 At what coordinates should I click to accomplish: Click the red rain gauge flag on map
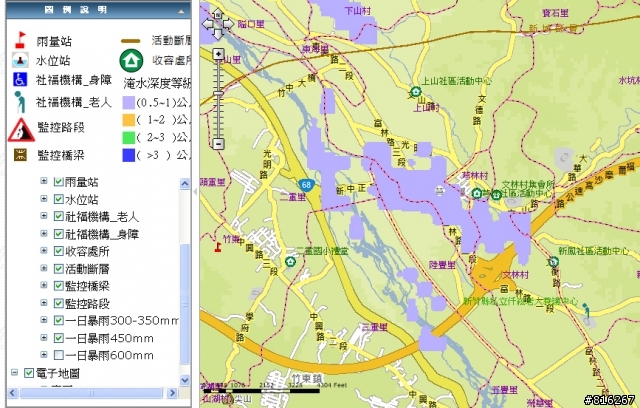(218, 246)
